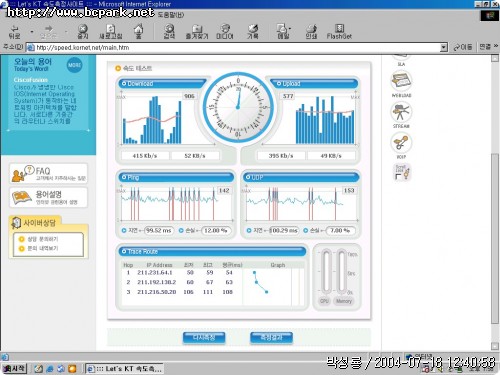Screen dimensions: 500x375
Task: Expand the Mail button dropdown arrow
Action: [x=290, y=29]
